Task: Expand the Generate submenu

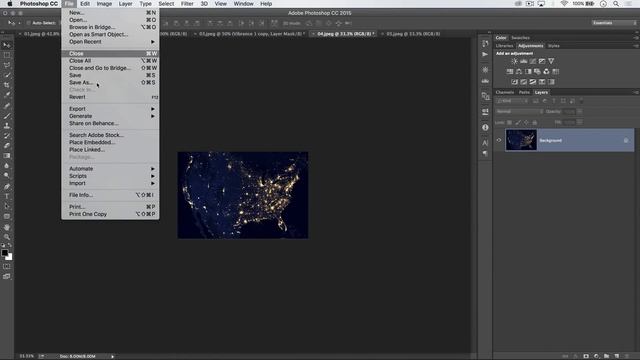Action: 110,116
